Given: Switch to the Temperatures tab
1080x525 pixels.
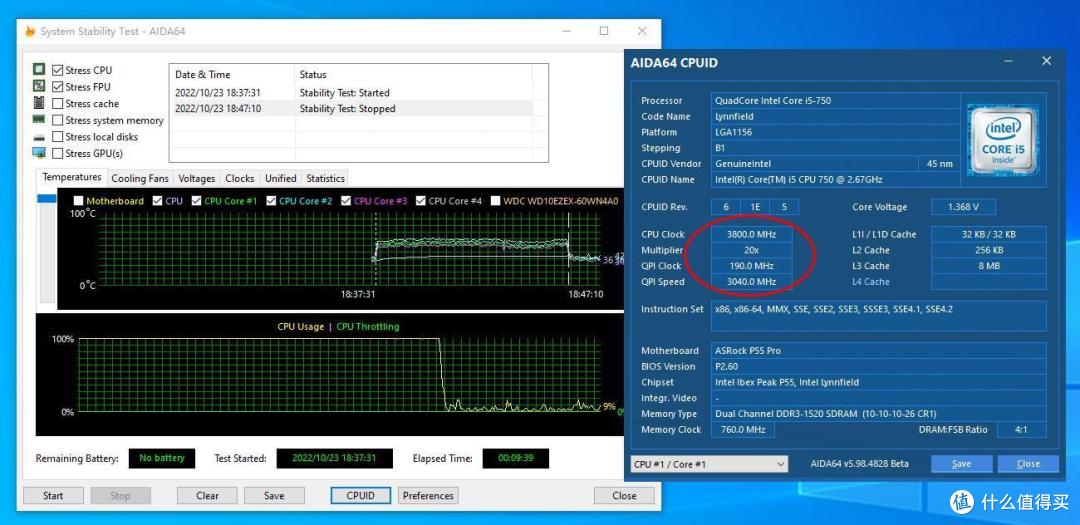Looking at the screenshot, I should click(x=72, y=177).
